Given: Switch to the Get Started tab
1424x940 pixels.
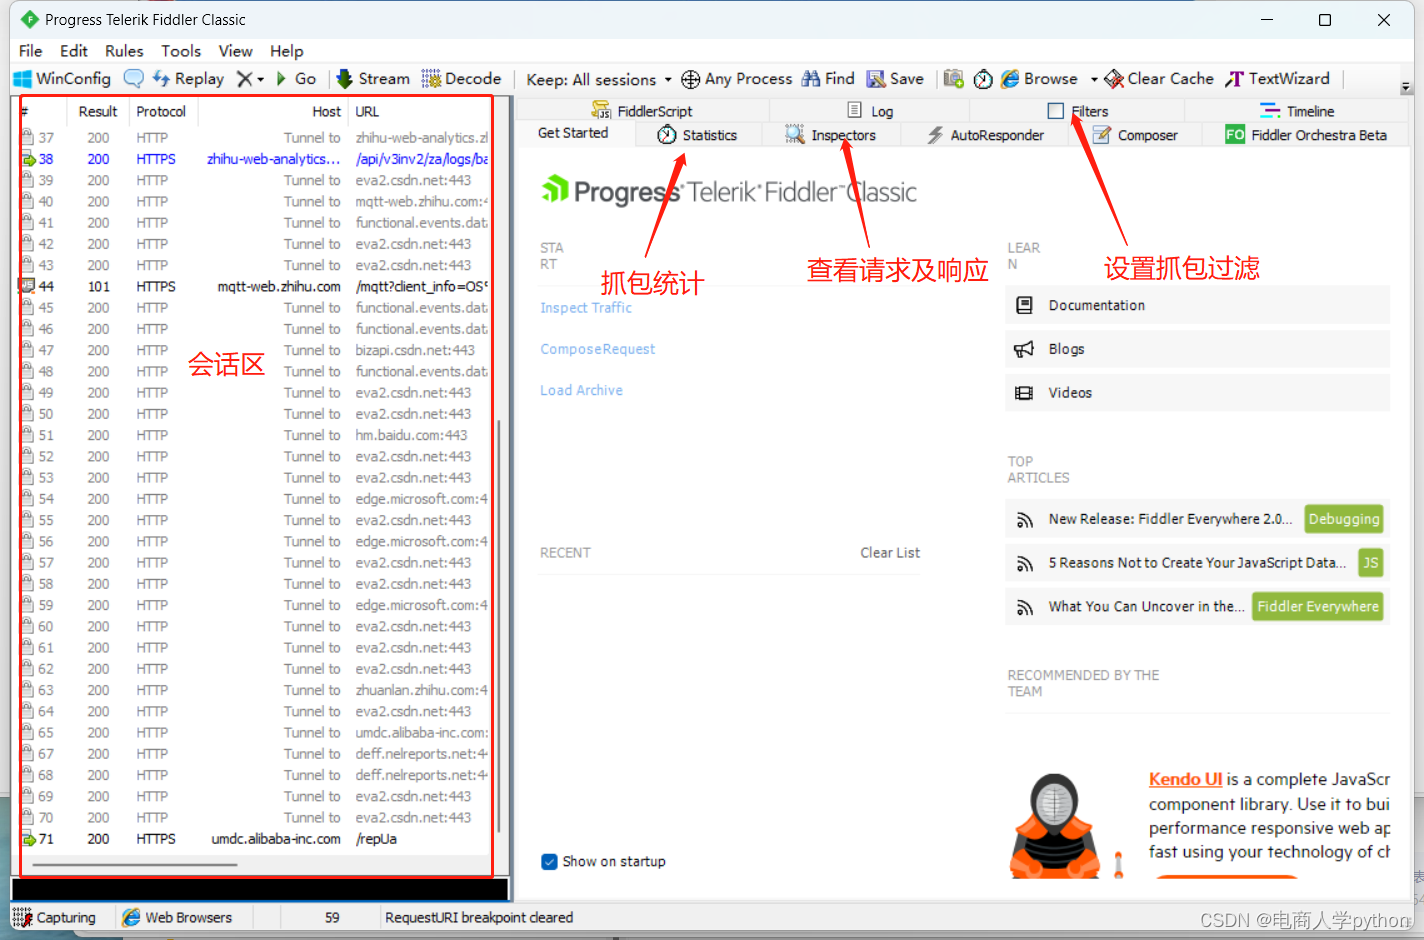Looking at the screenshot, I should (573, 133).
